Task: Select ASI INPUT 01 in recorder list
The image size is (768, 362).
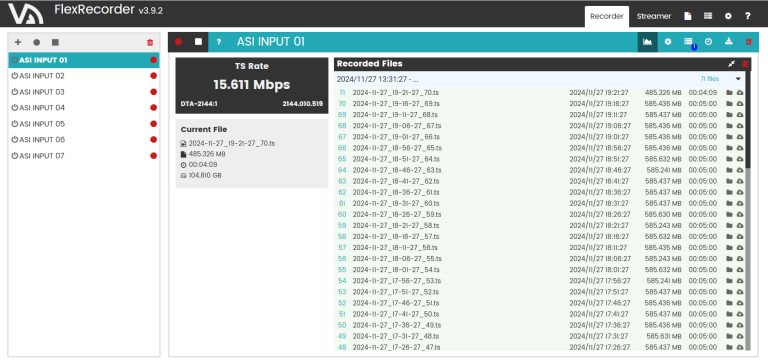Action: tap(84, 60)
